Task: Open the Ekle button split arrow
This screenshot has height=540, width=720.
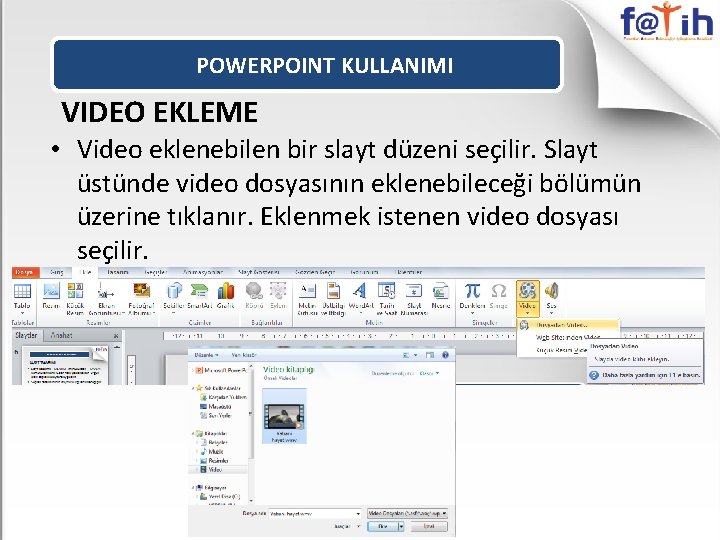Action: (401, 527)
